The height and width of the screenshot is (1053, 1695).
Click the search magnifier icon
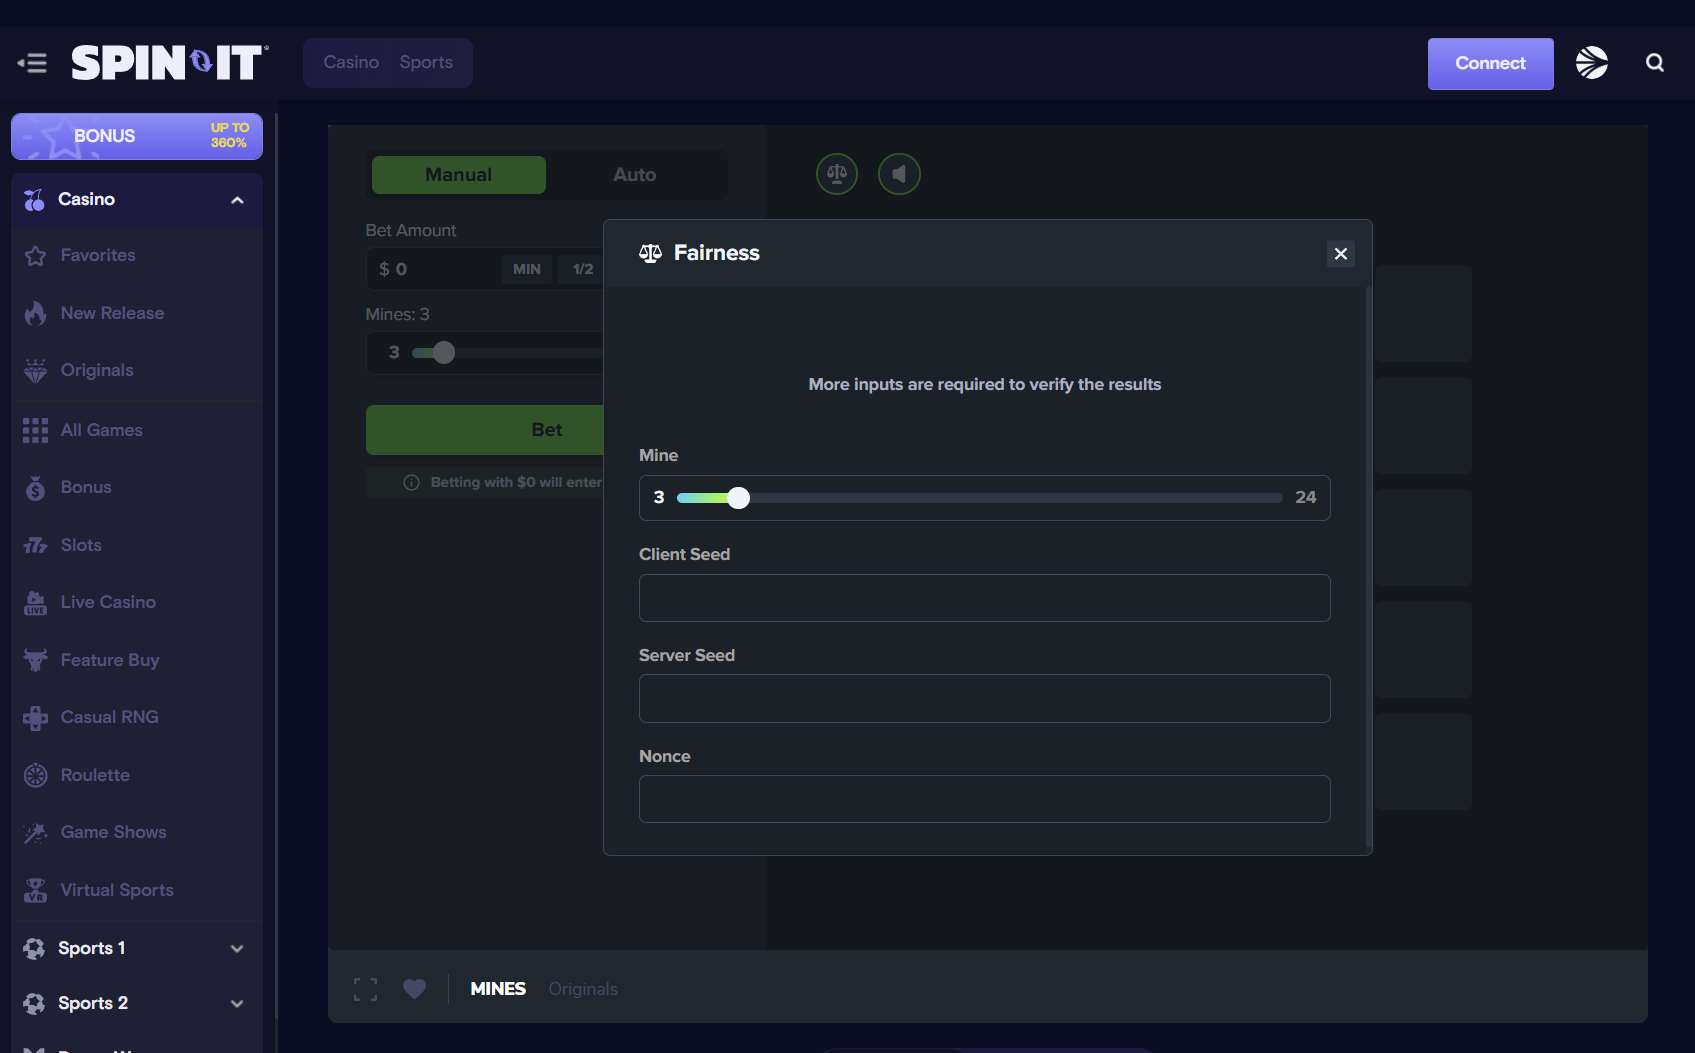click(x=1655, y=63)
